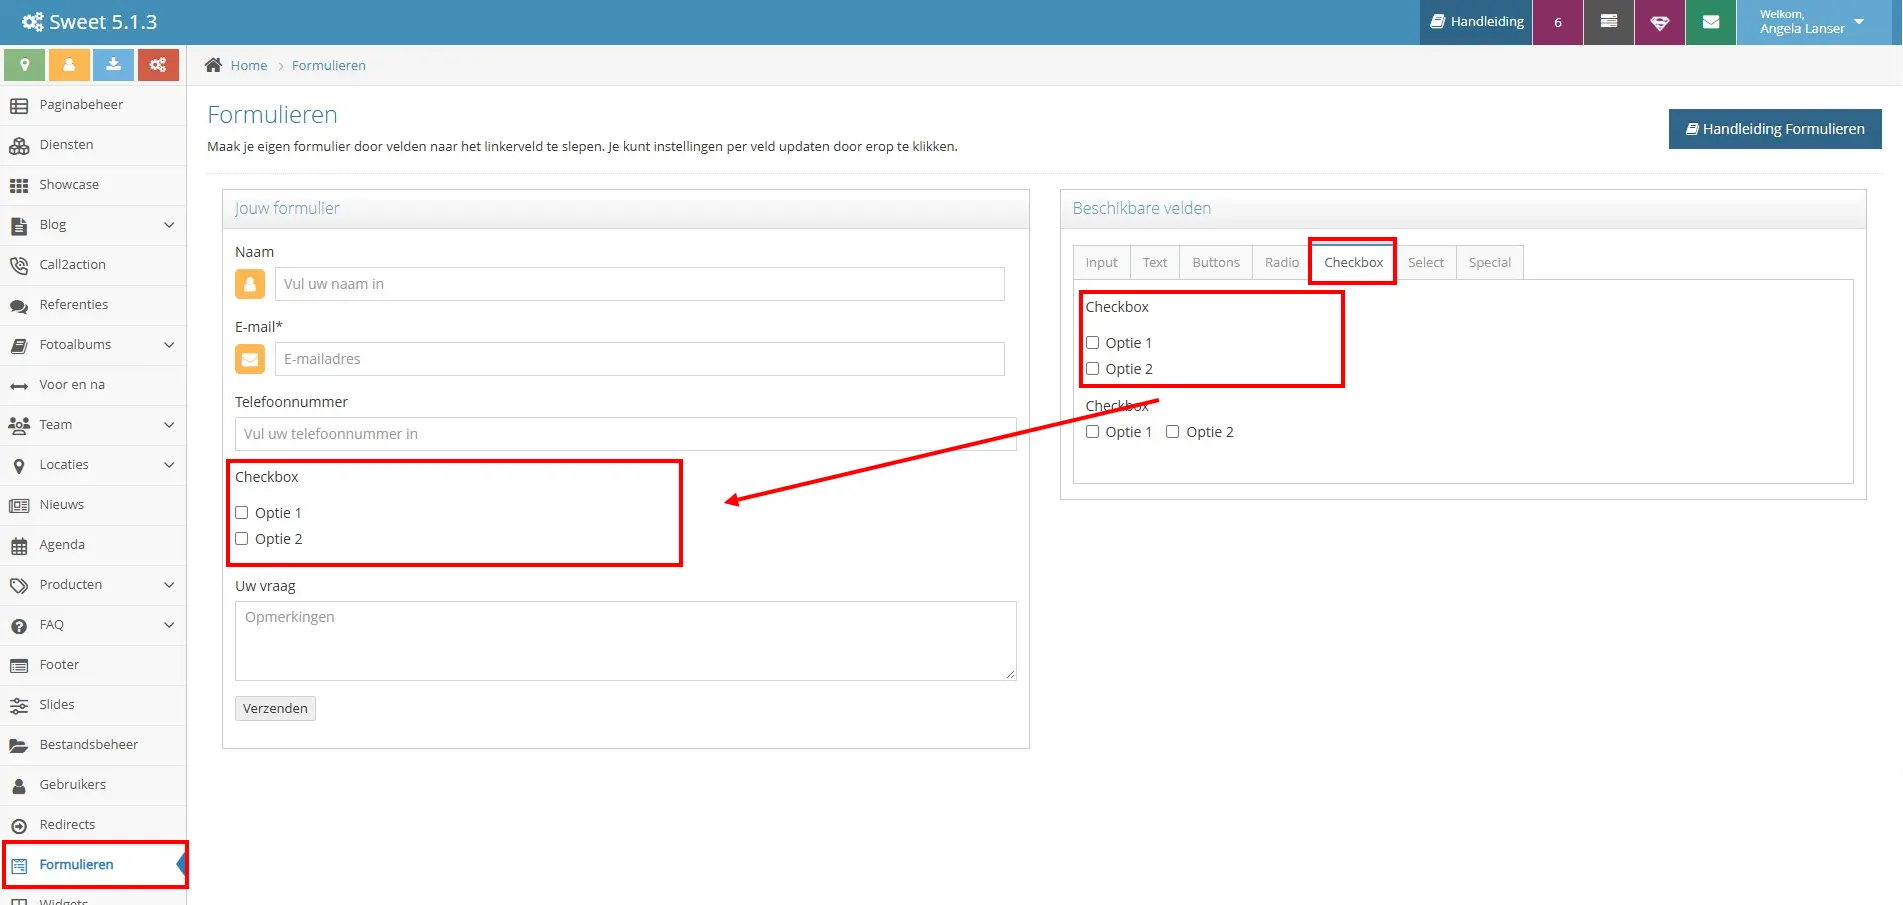Switch to the Radio fields tab
The height and width of the screenshot is (905, 1903).
coord(1281,262)
